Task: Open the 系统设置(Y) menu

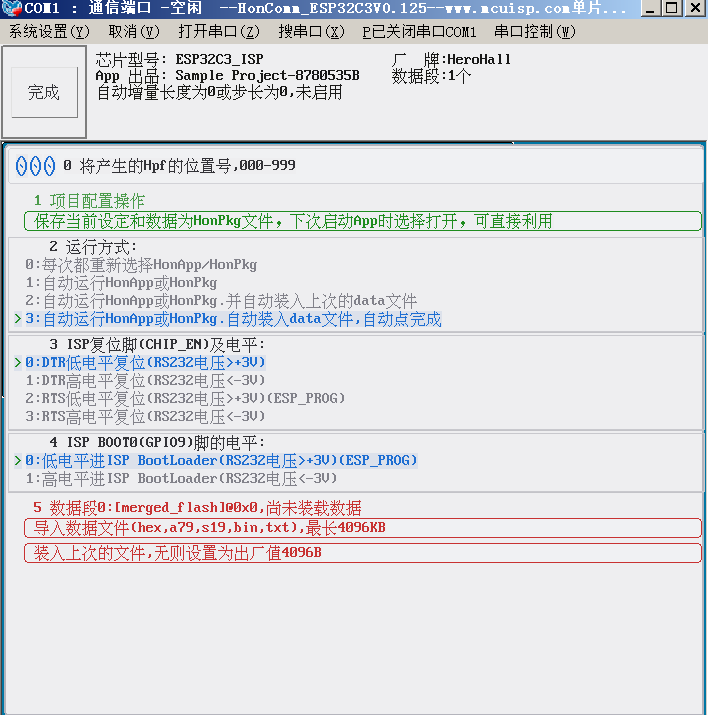Action: (49, 31)
